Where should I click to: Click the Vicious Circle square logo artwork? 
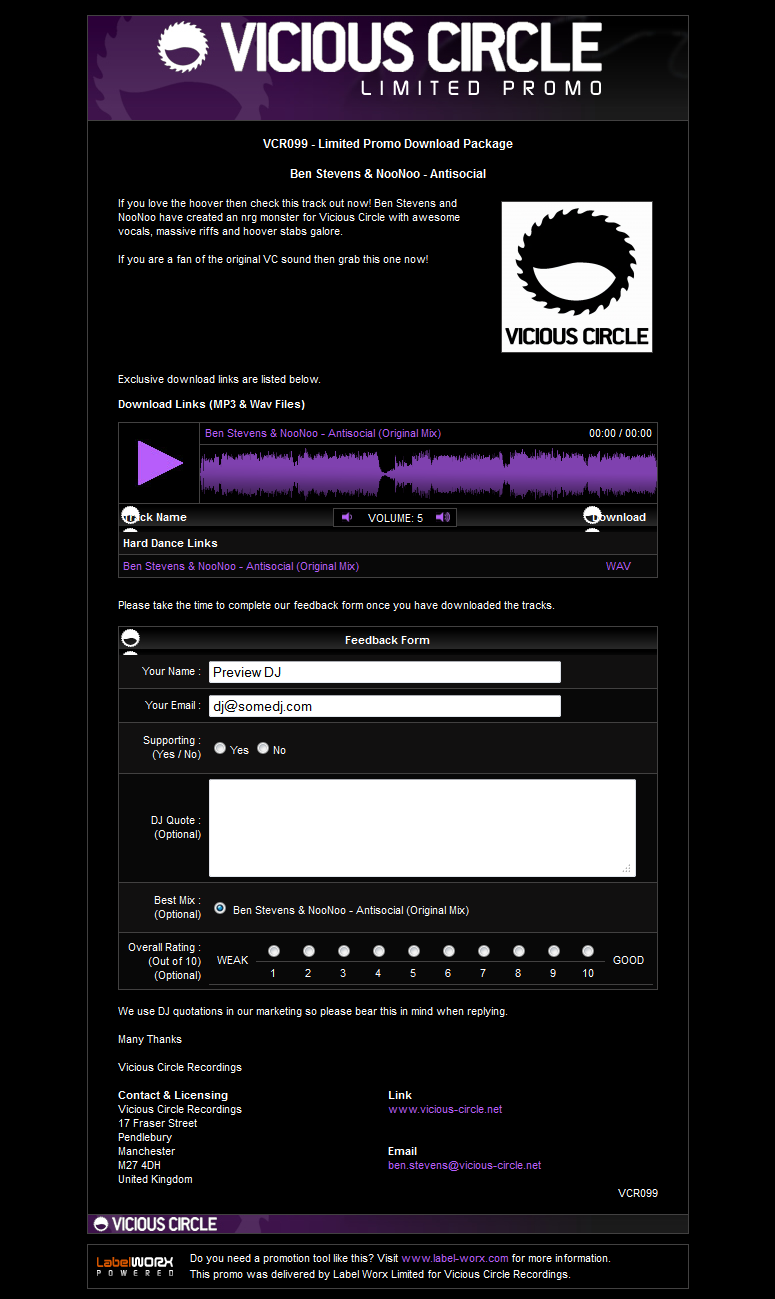tap(577, 277)
